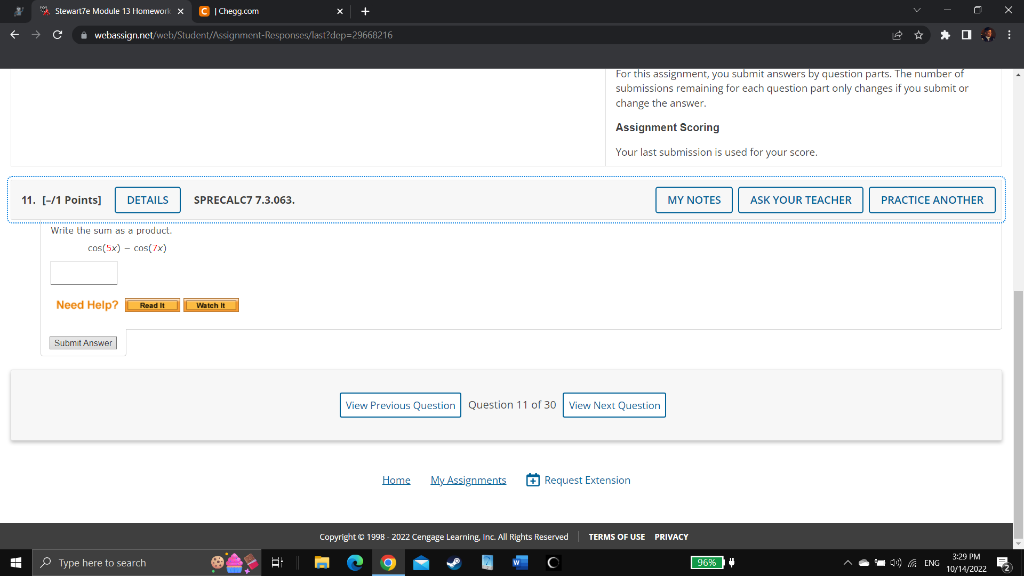Viewport: 1024px width, 576px height.
Task: Close the Chegg.com tab
Action: [x=340, y=11]
